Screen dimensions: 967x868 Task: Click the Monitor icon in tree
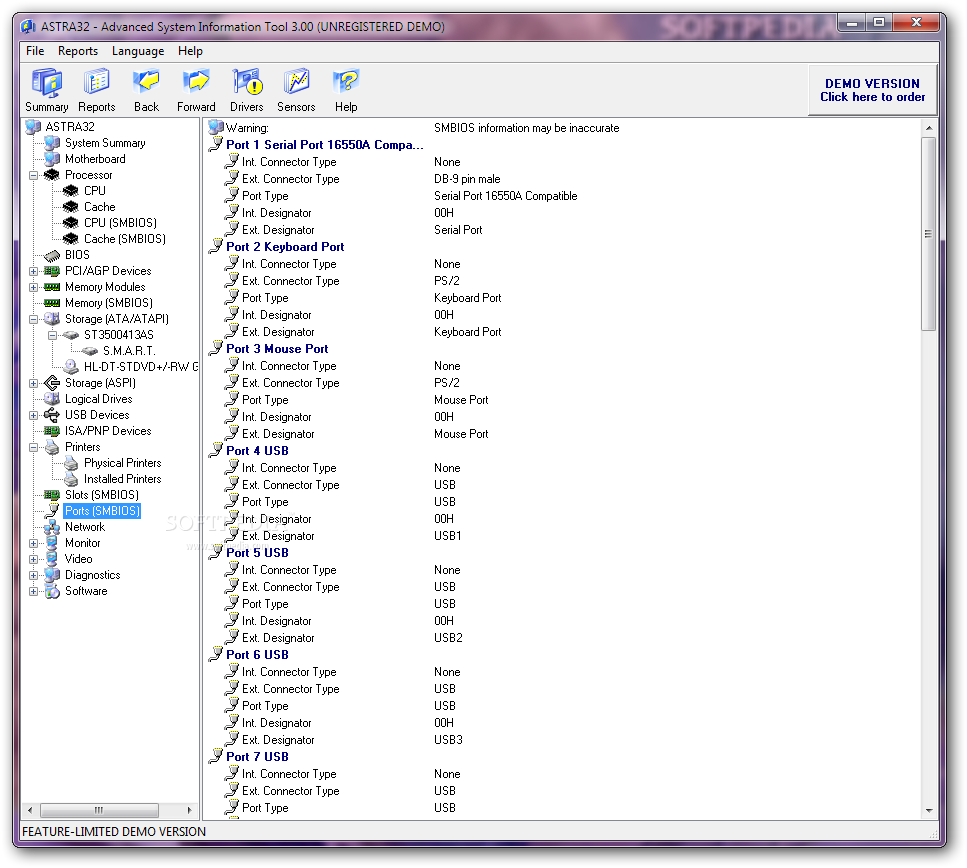(x=52, y=544)
